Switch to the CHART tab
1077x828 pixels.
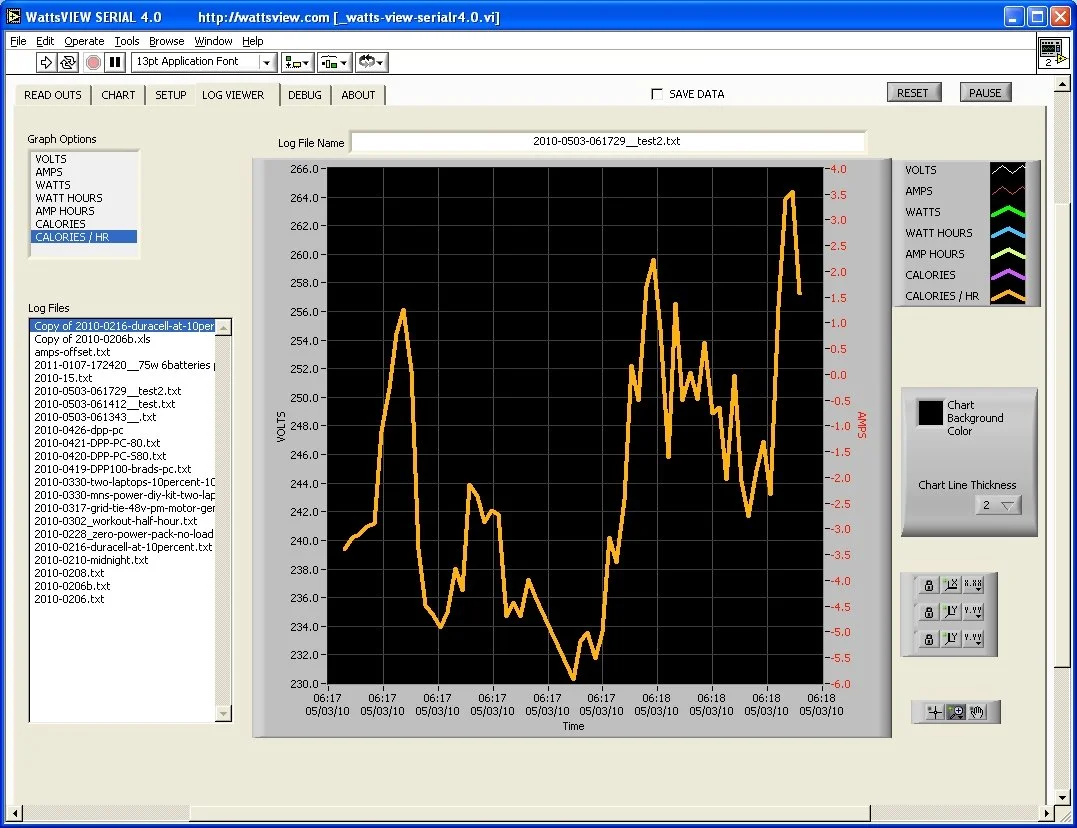[118, 95]
